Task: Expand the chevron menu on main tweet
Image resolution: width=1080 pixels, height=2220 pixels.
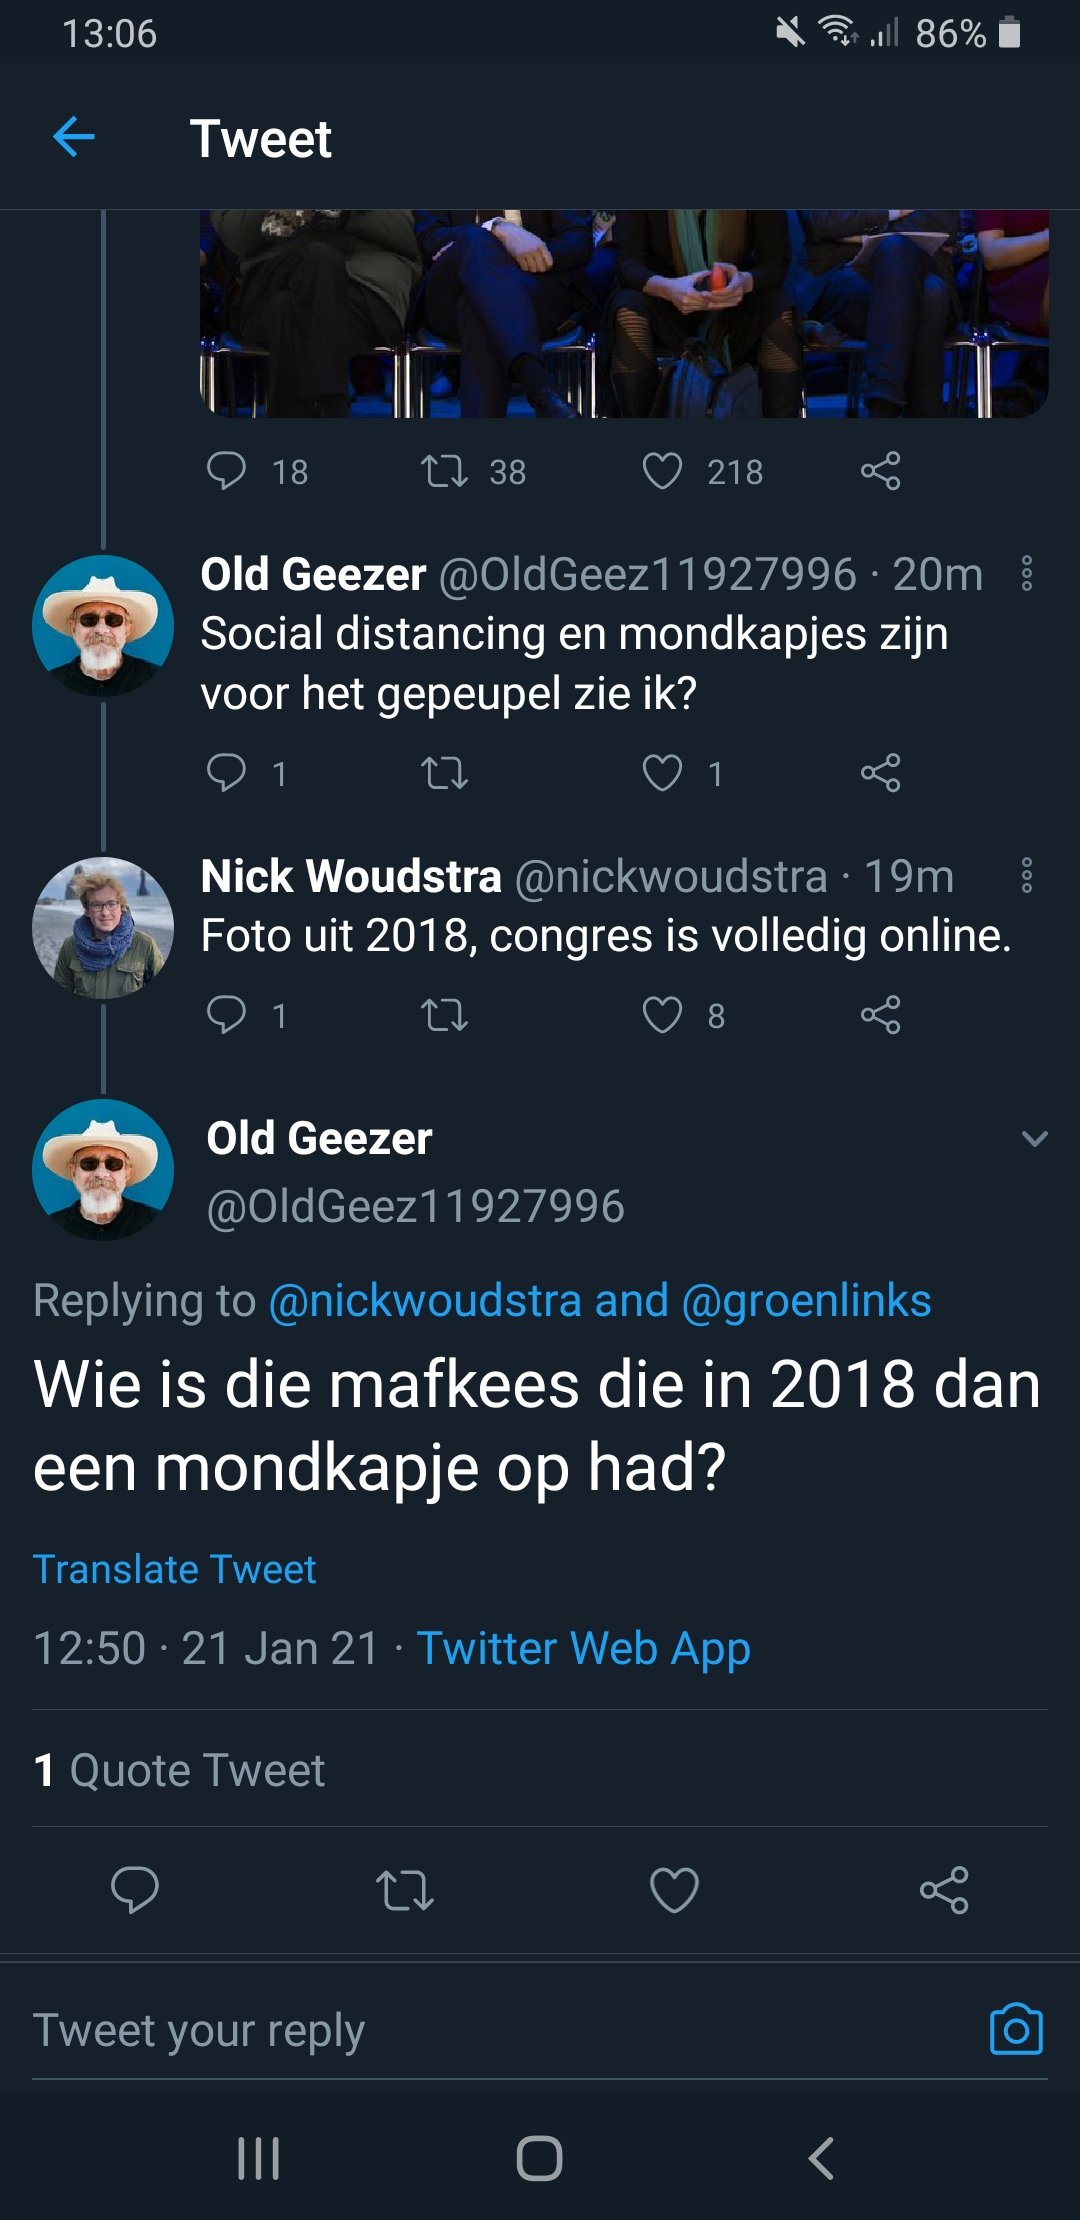Action: click(x=1034, y=1139)
